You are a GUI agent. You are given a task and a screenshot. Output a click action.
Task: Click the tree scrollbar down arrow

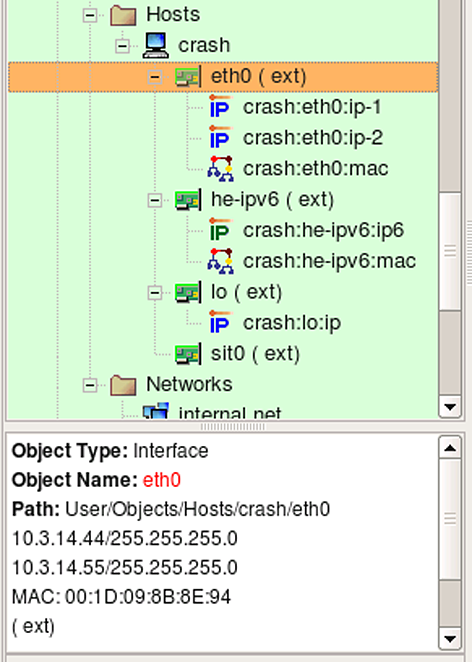point(450,407)
